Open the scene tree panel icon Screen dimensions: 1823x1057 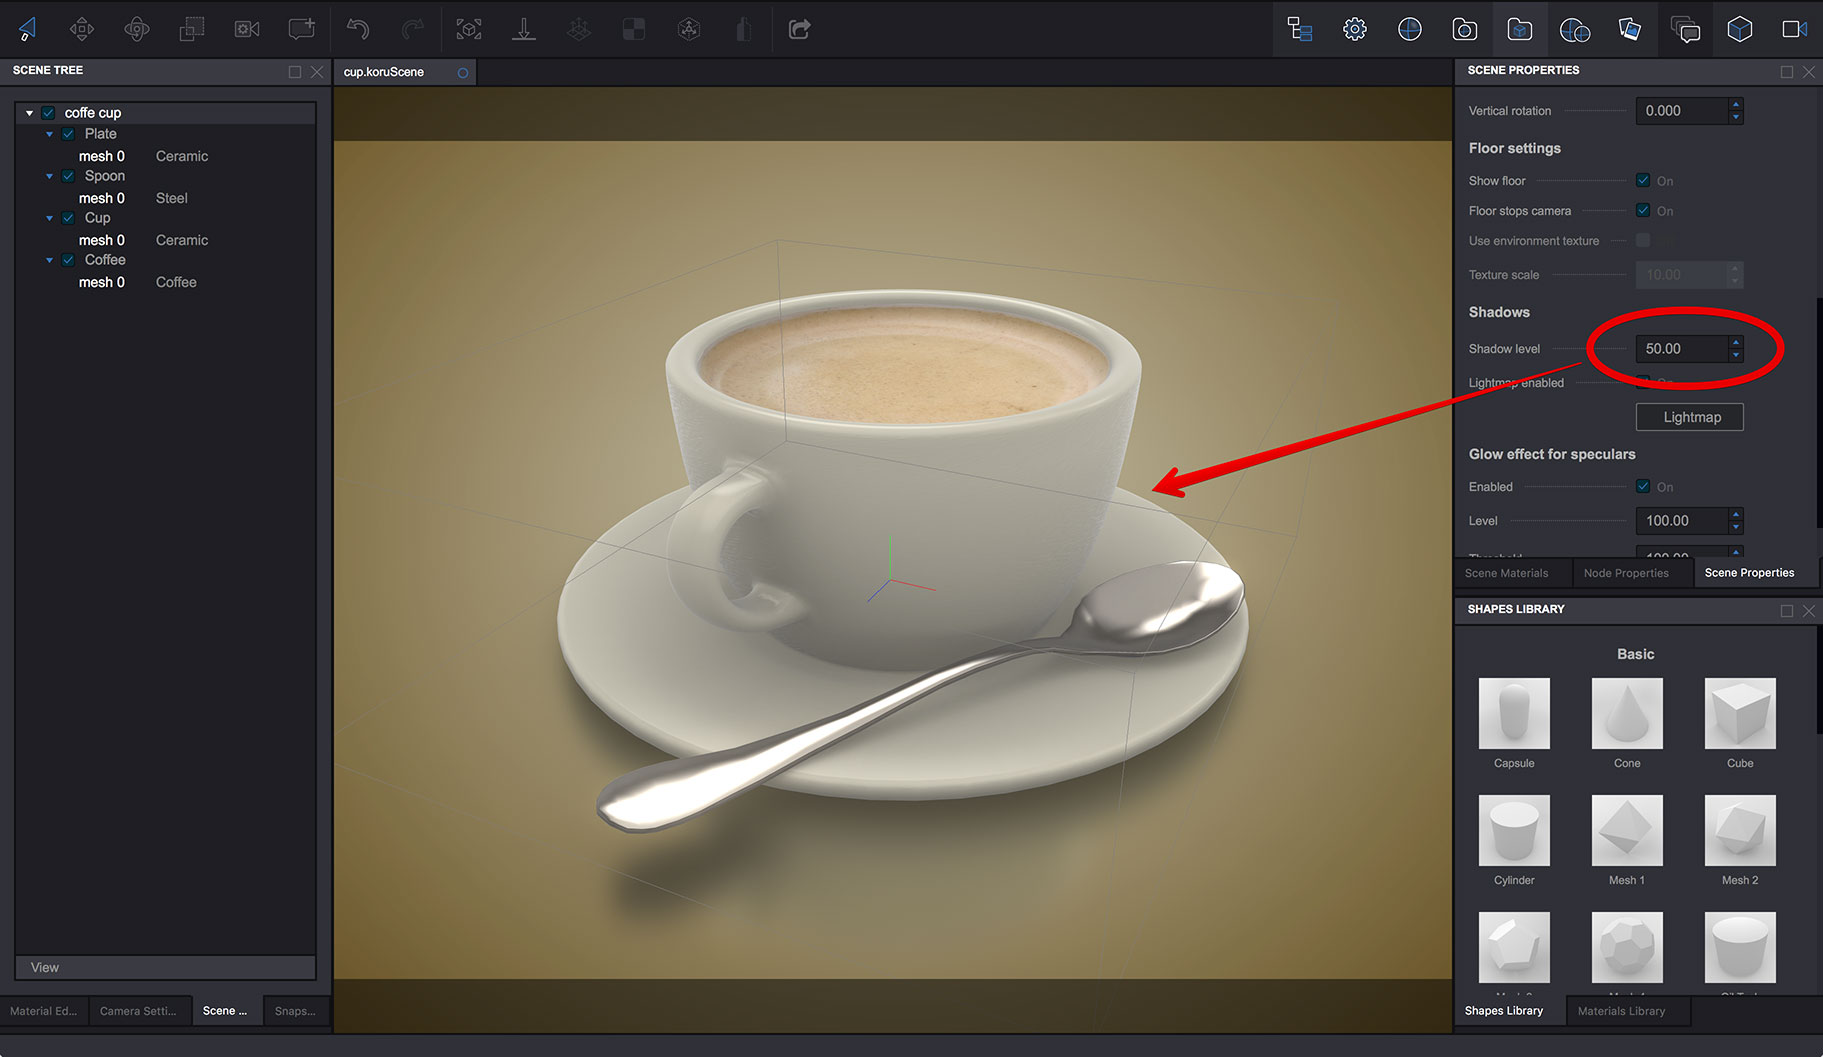tap(1299, 28)
